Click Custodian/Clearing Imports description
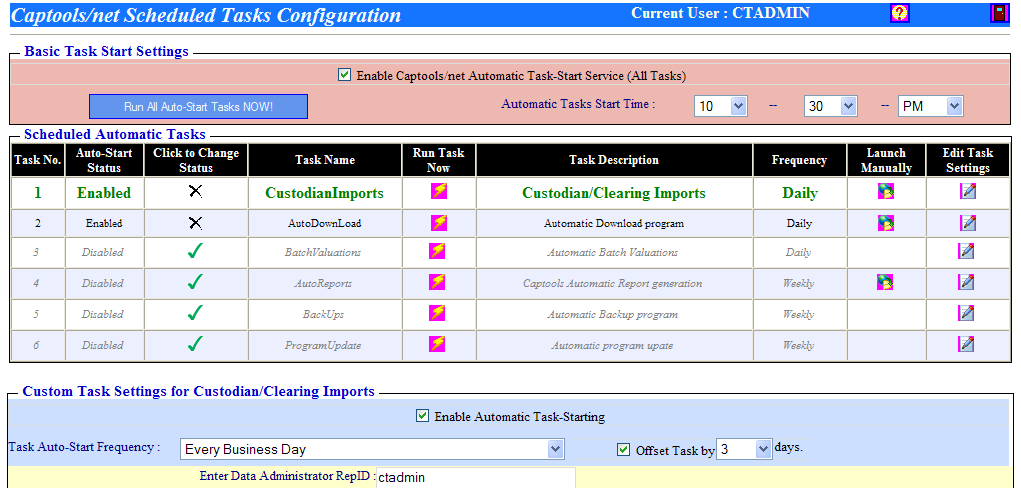 614,193
